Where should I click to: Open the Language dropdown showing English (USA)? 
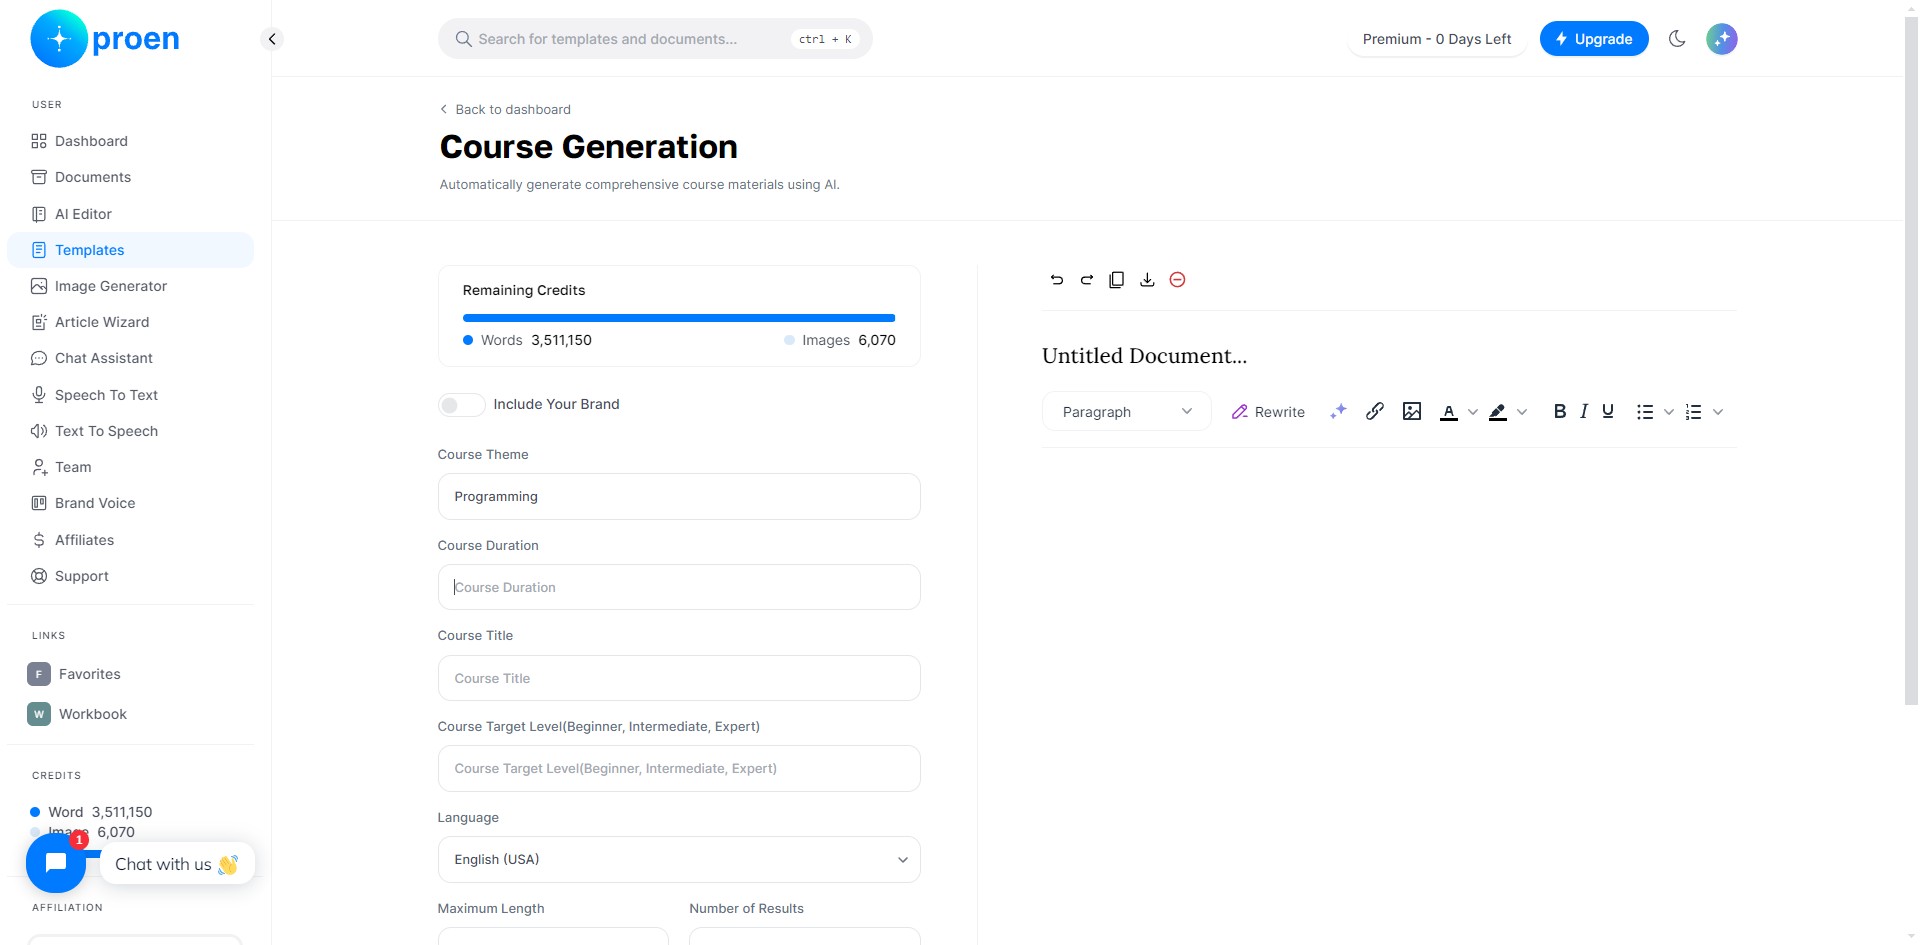[679, 859]
